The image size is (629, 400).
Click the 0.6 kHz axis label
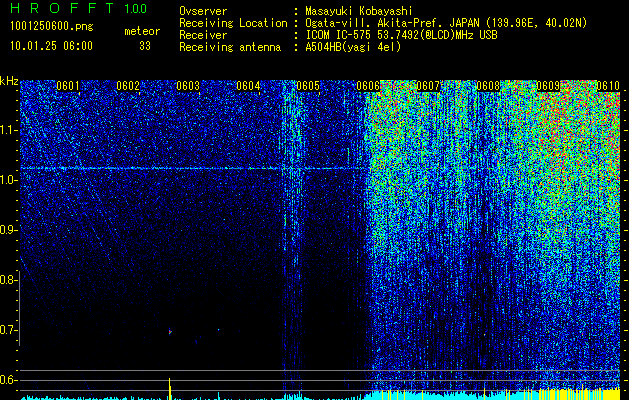tap(8, 380)
